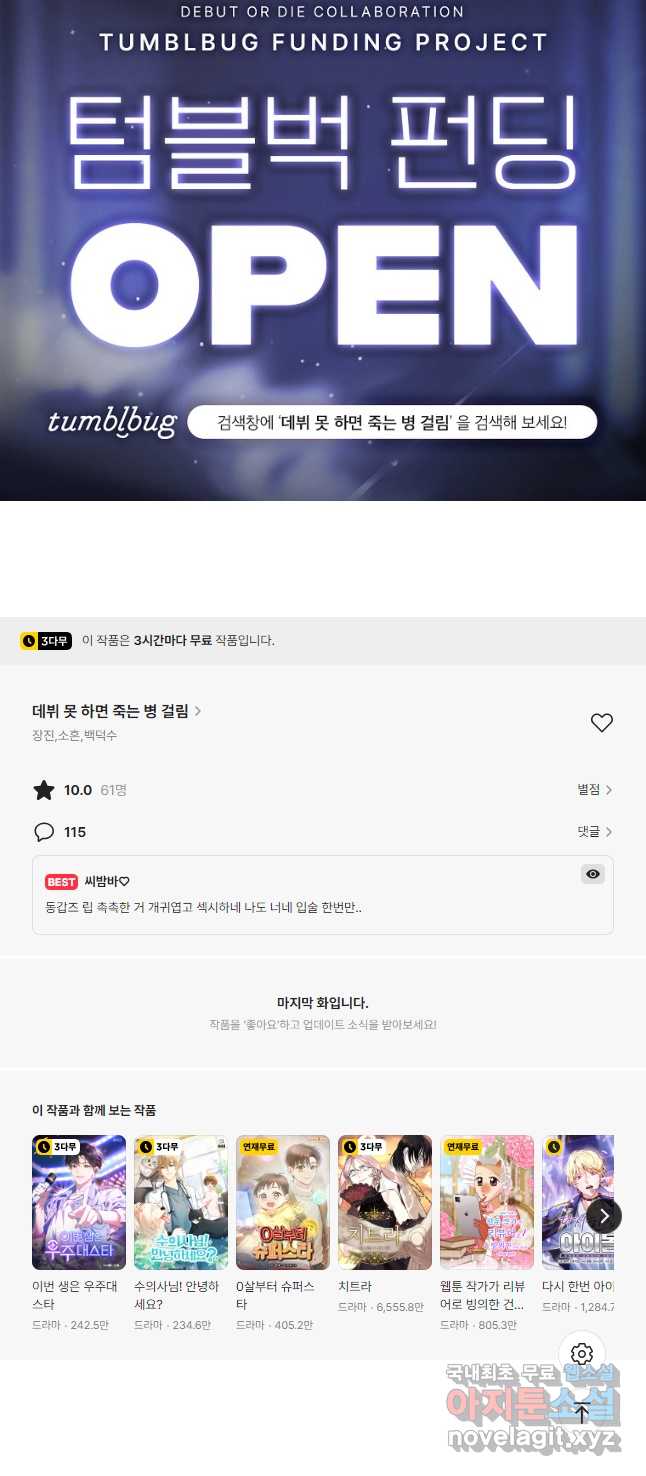Expand the 별점 ratings section

[x=595, y=790]
